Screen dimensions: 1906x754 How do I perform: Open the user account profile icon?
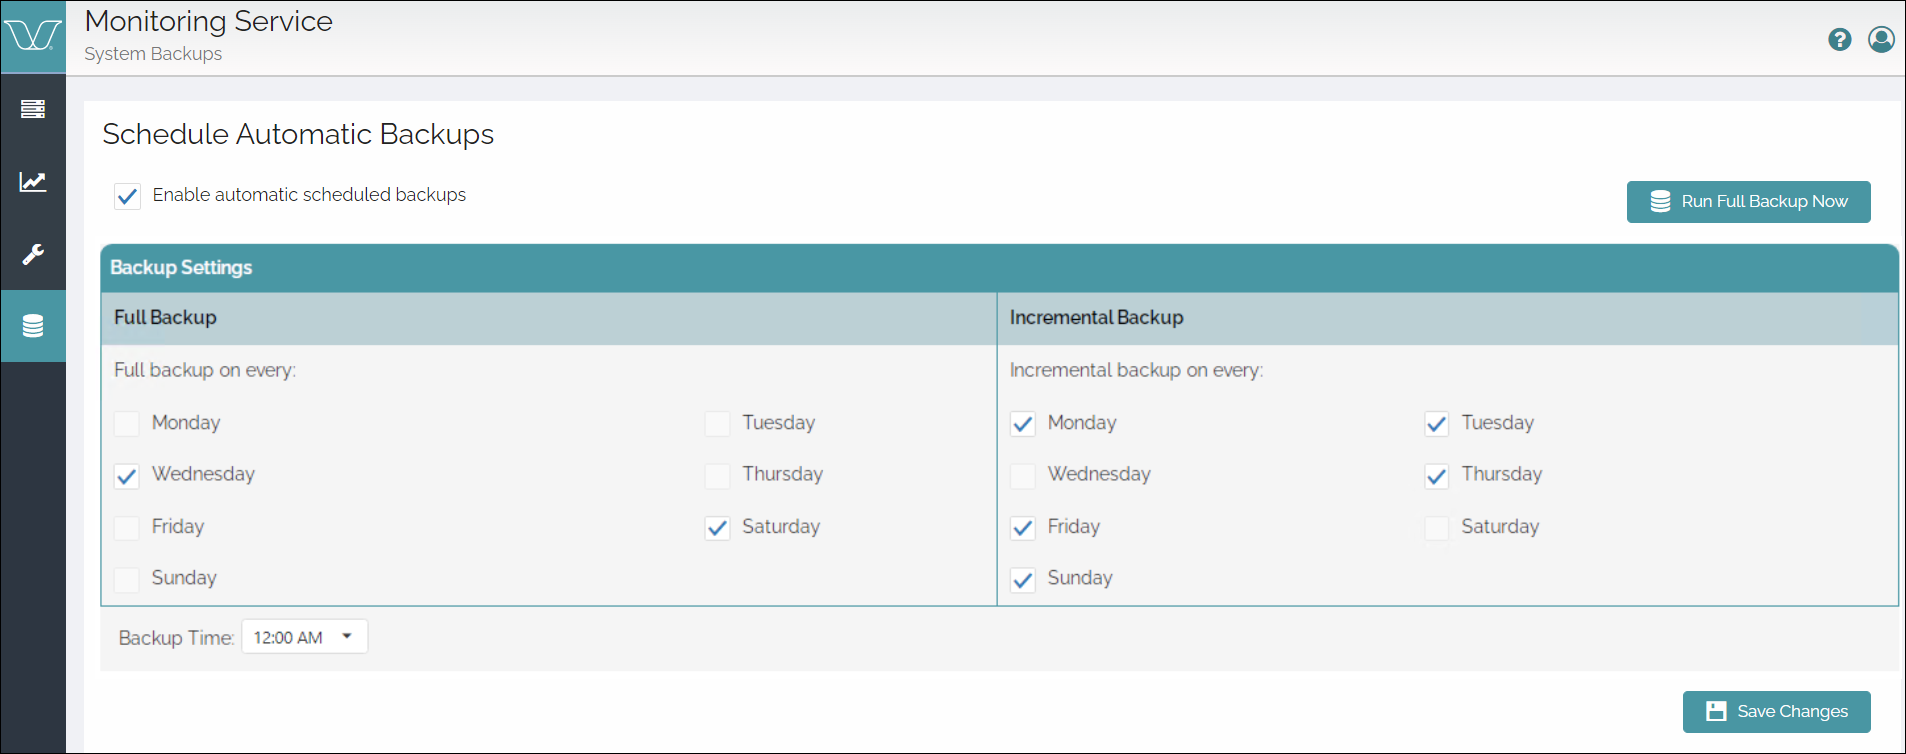(1881, 39)
